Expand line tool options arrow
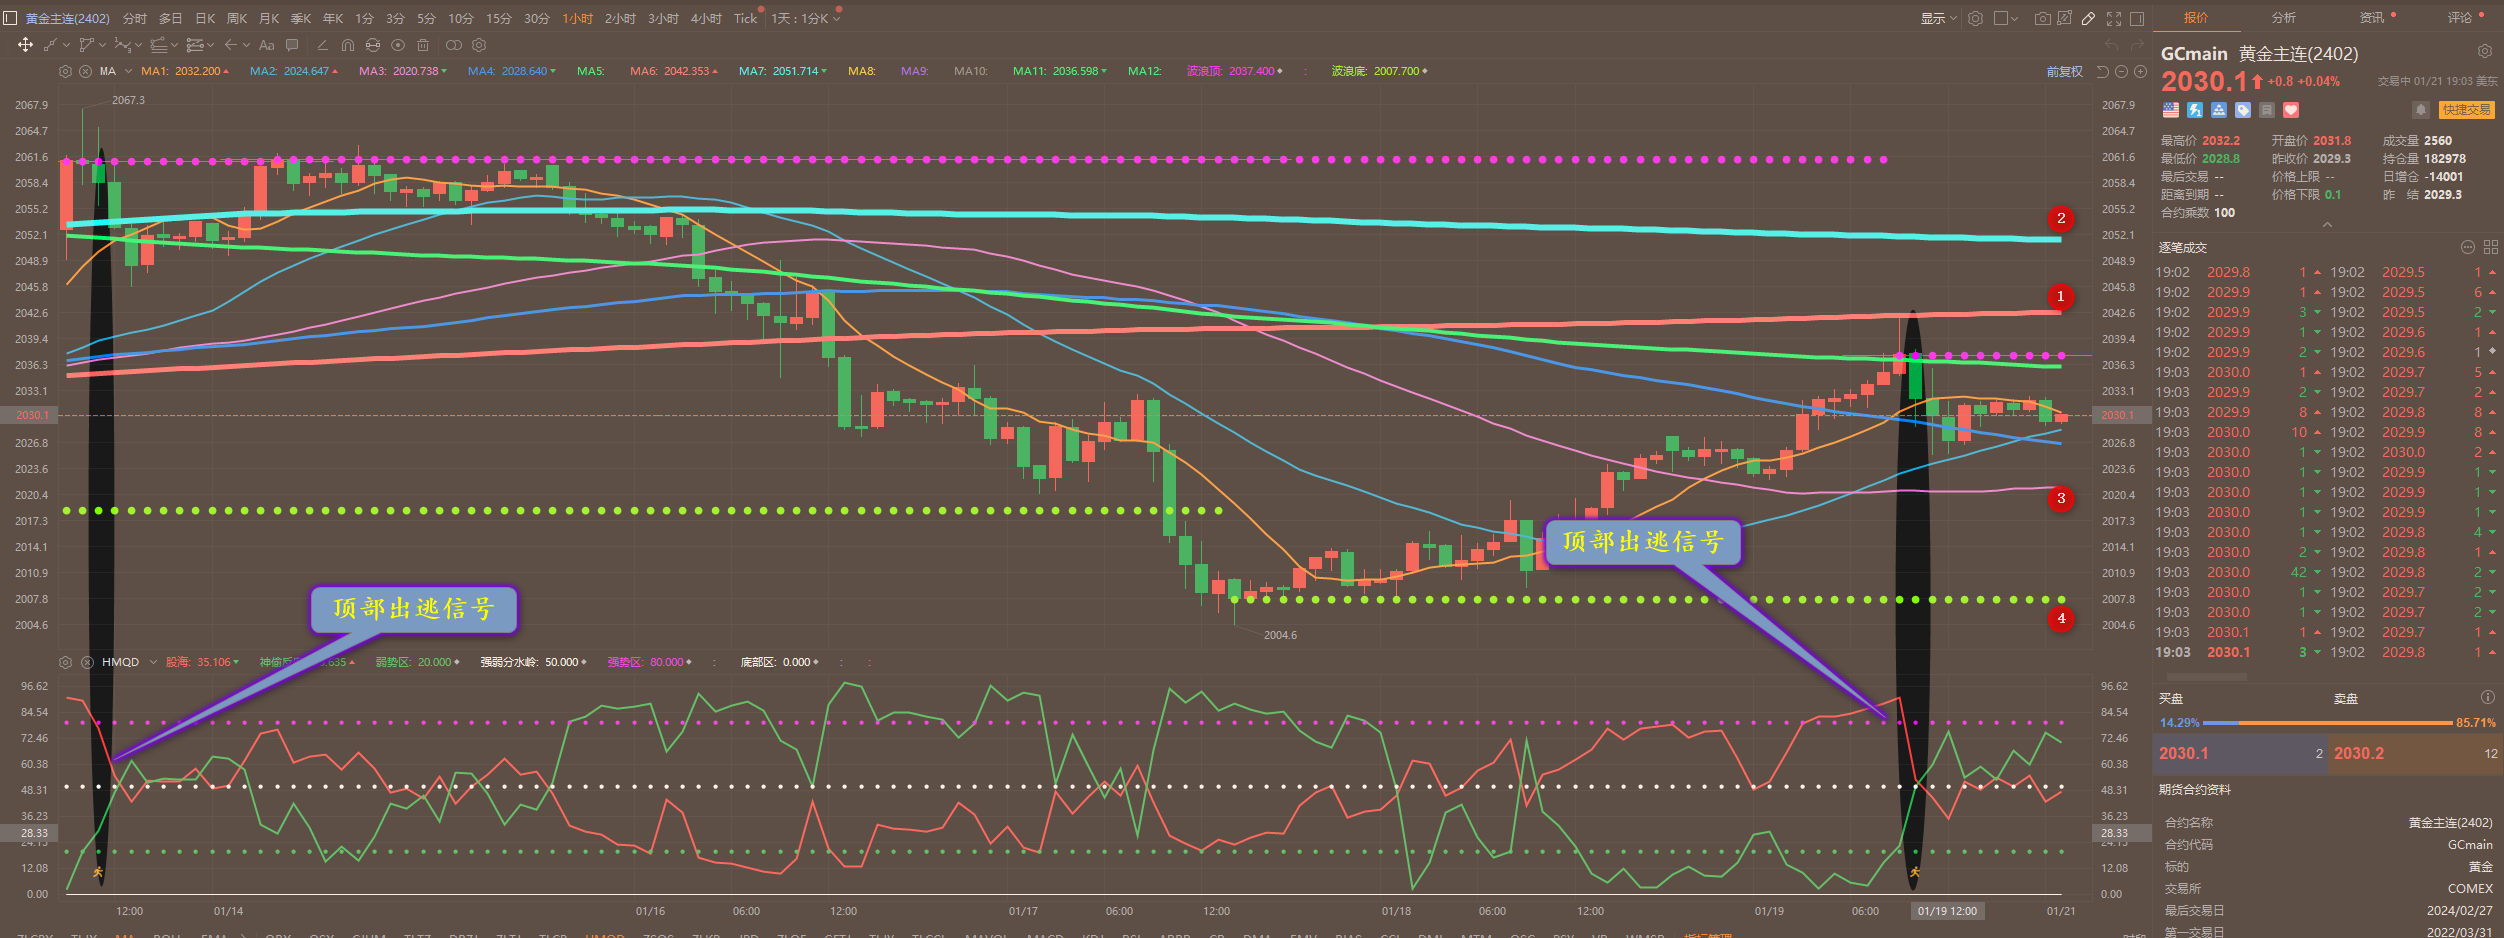 66,45
